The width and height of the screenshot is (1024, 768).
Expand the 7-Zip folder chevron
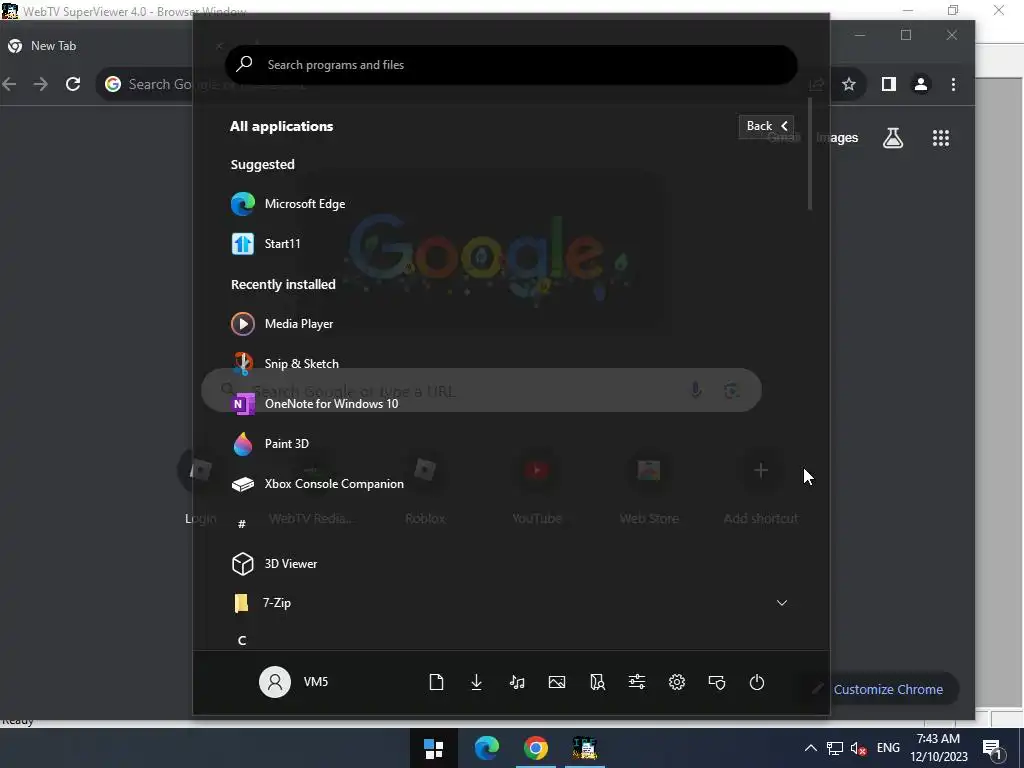coord(782,603)
